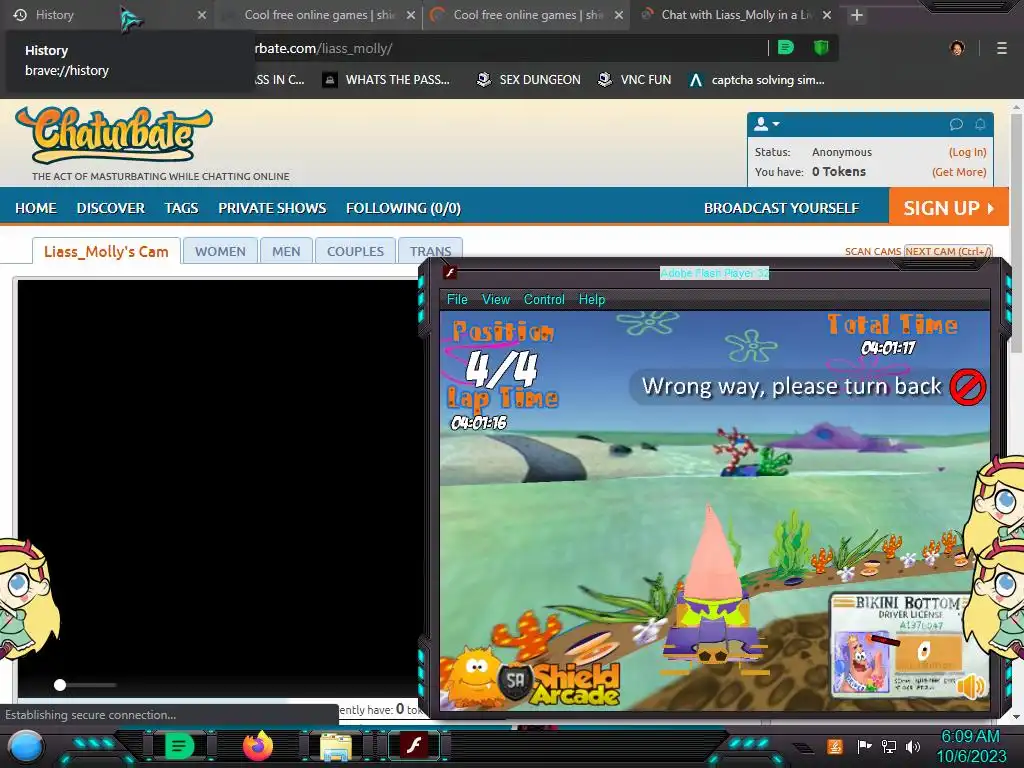The image size is (1024, 768).
Task: Open Firefox from the taskbar
Action: (x=258, y=746)
